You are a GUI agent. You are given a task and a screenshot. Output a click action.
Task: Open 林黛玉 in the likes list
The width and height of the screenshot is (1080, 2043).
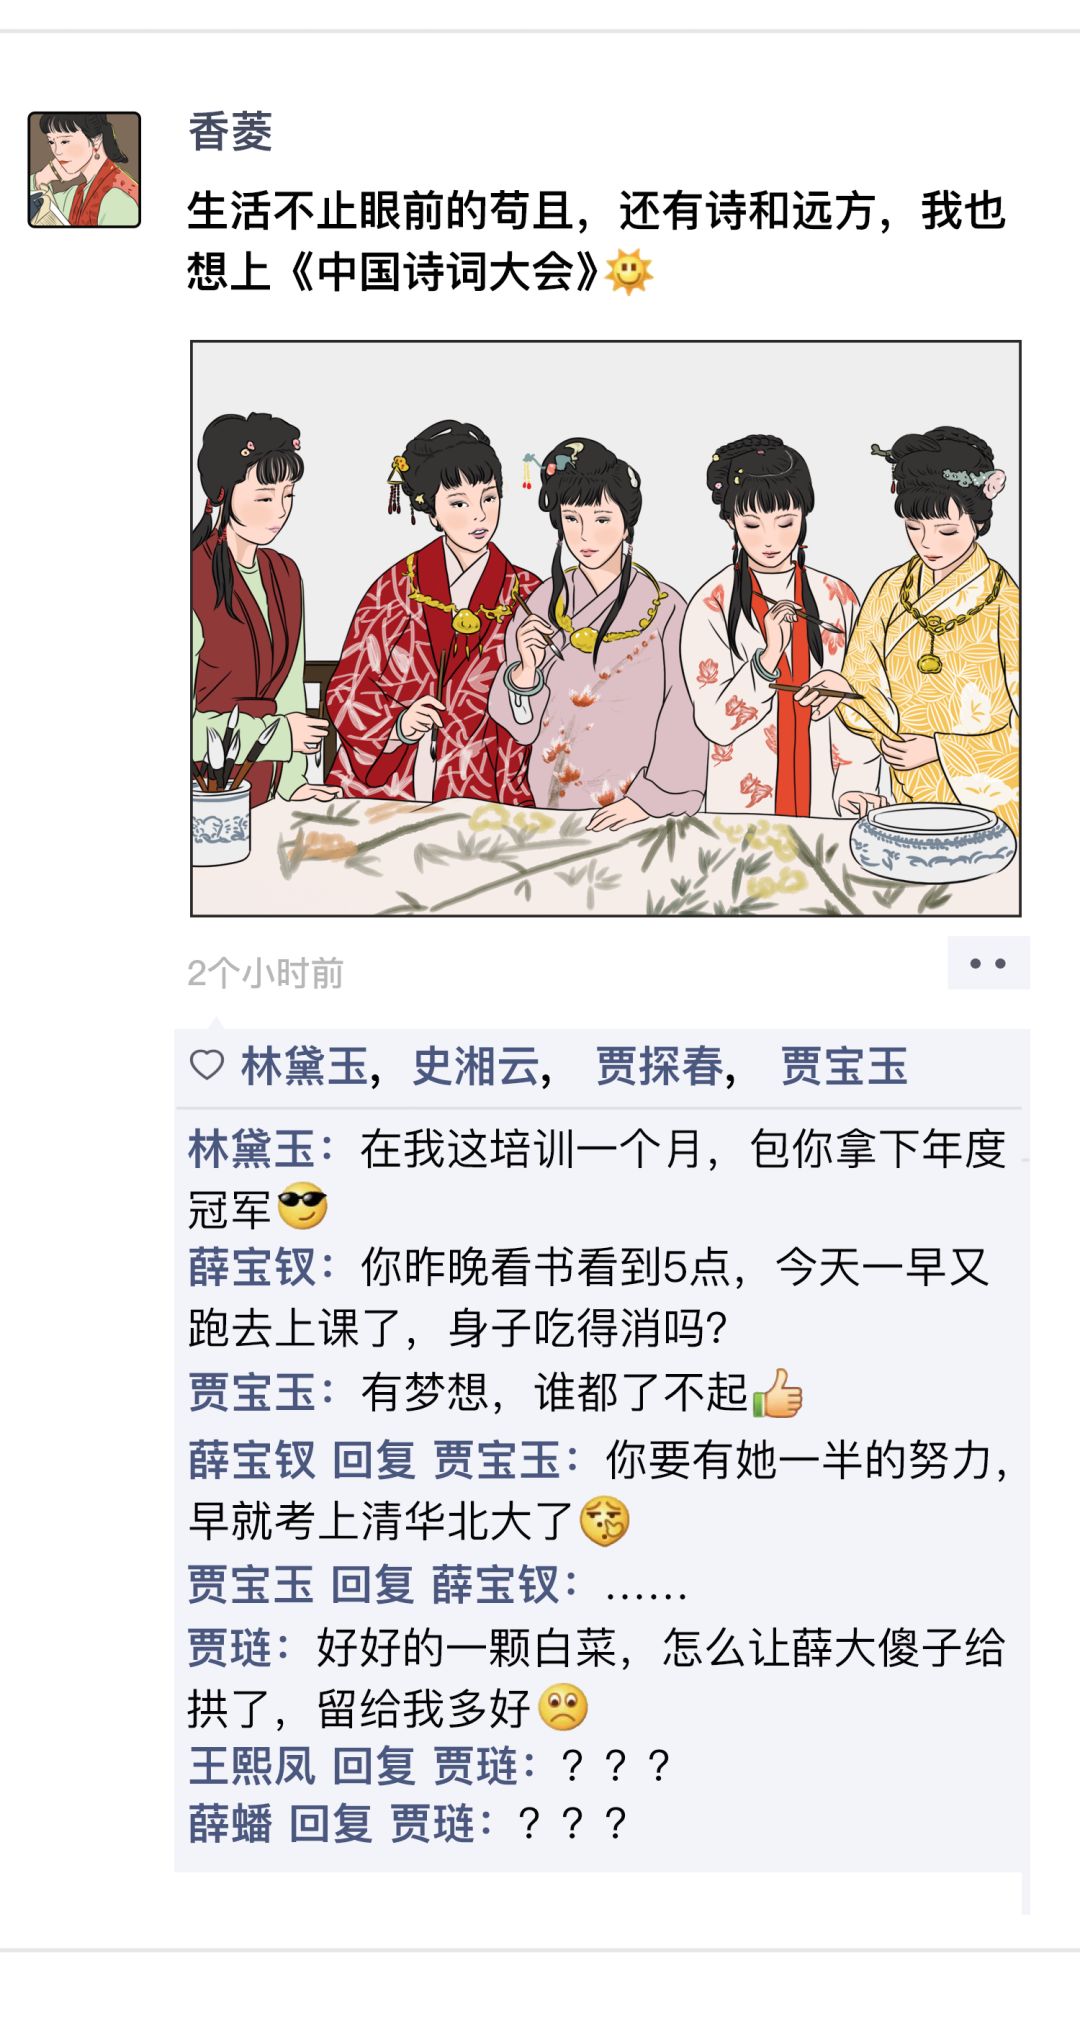coord(305,1066)
